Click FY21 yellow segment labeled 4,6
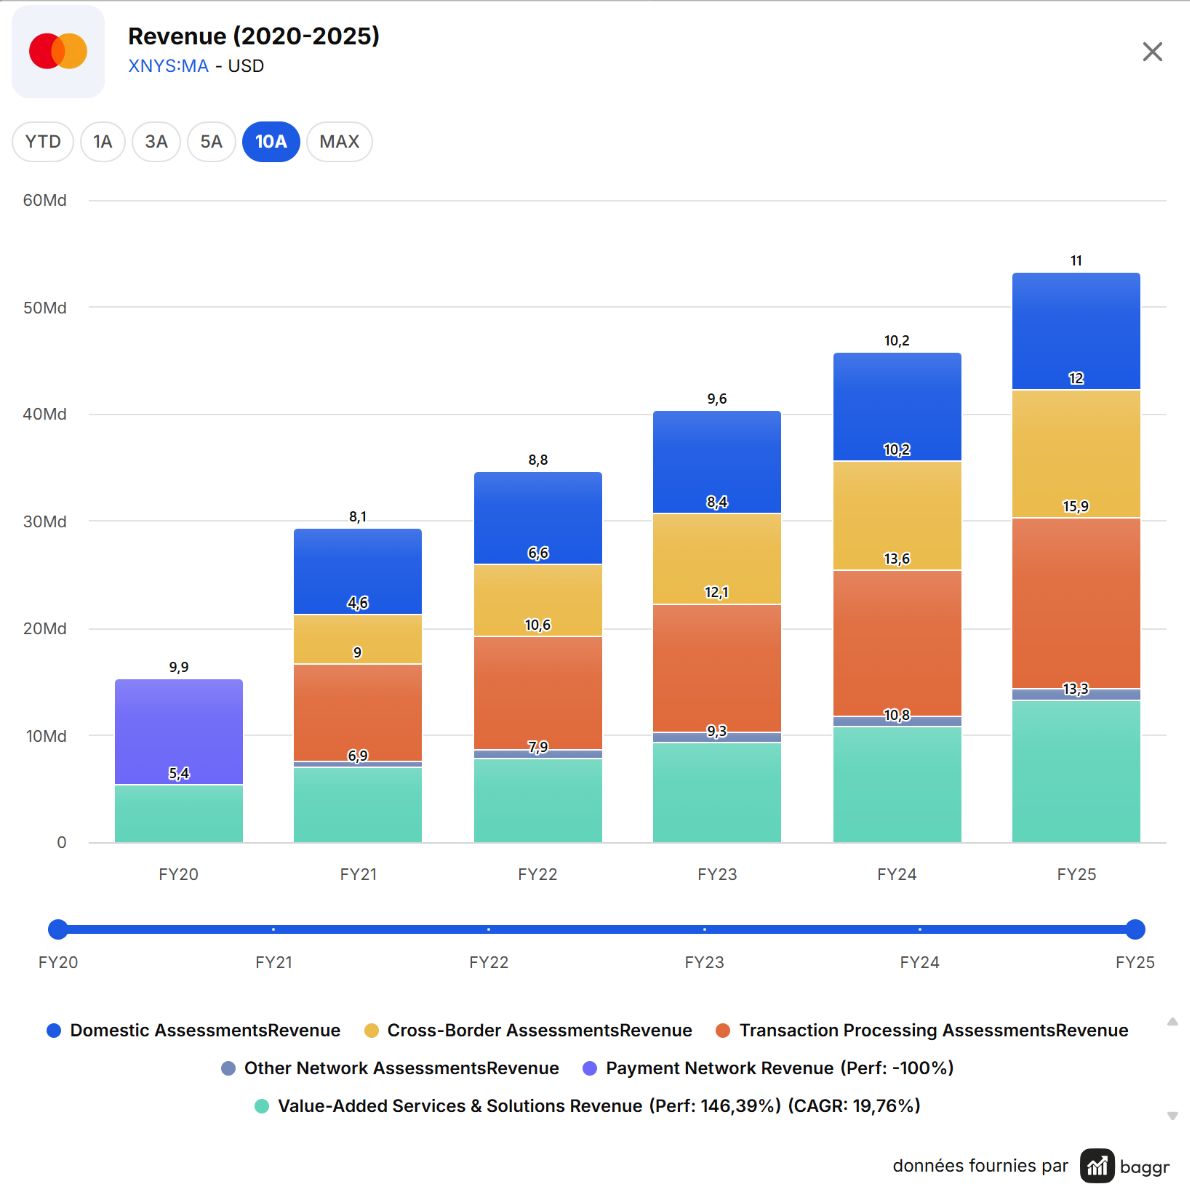 coord(358,639)
